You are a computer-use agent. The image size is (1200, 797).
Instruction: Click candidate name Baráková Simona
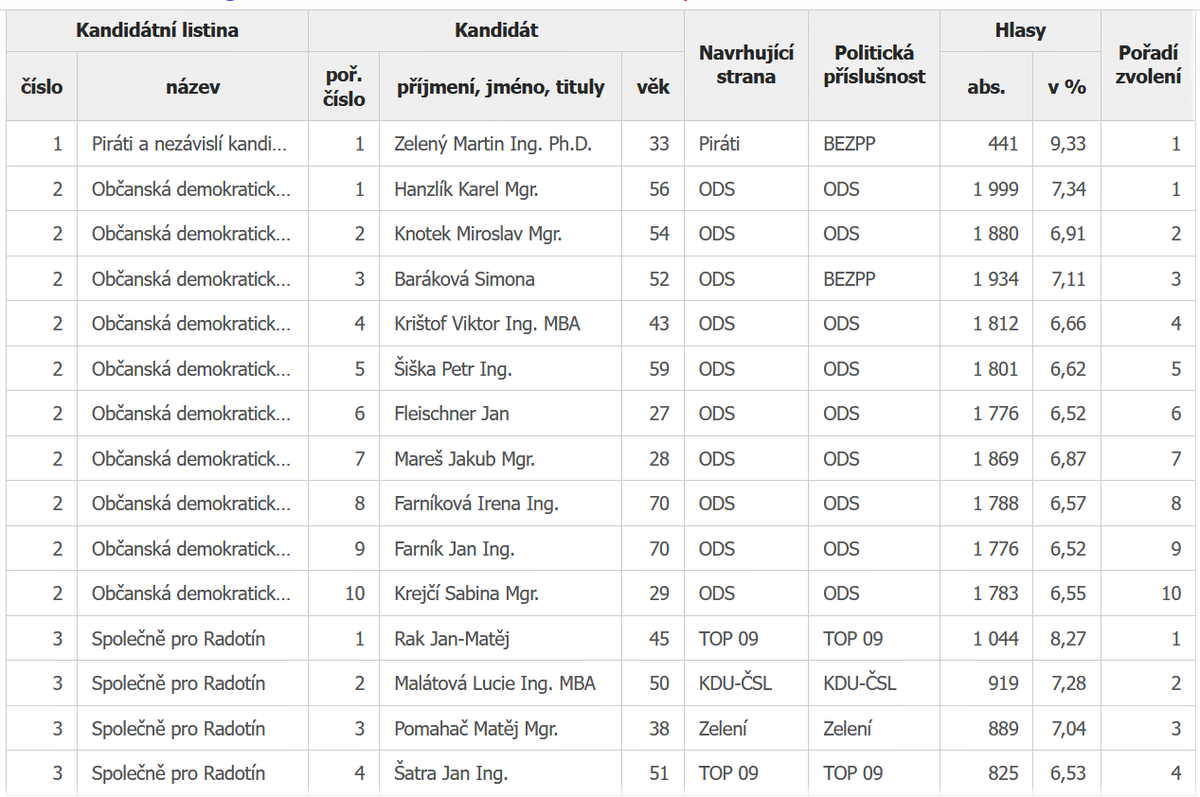click(x=464, y=279)
